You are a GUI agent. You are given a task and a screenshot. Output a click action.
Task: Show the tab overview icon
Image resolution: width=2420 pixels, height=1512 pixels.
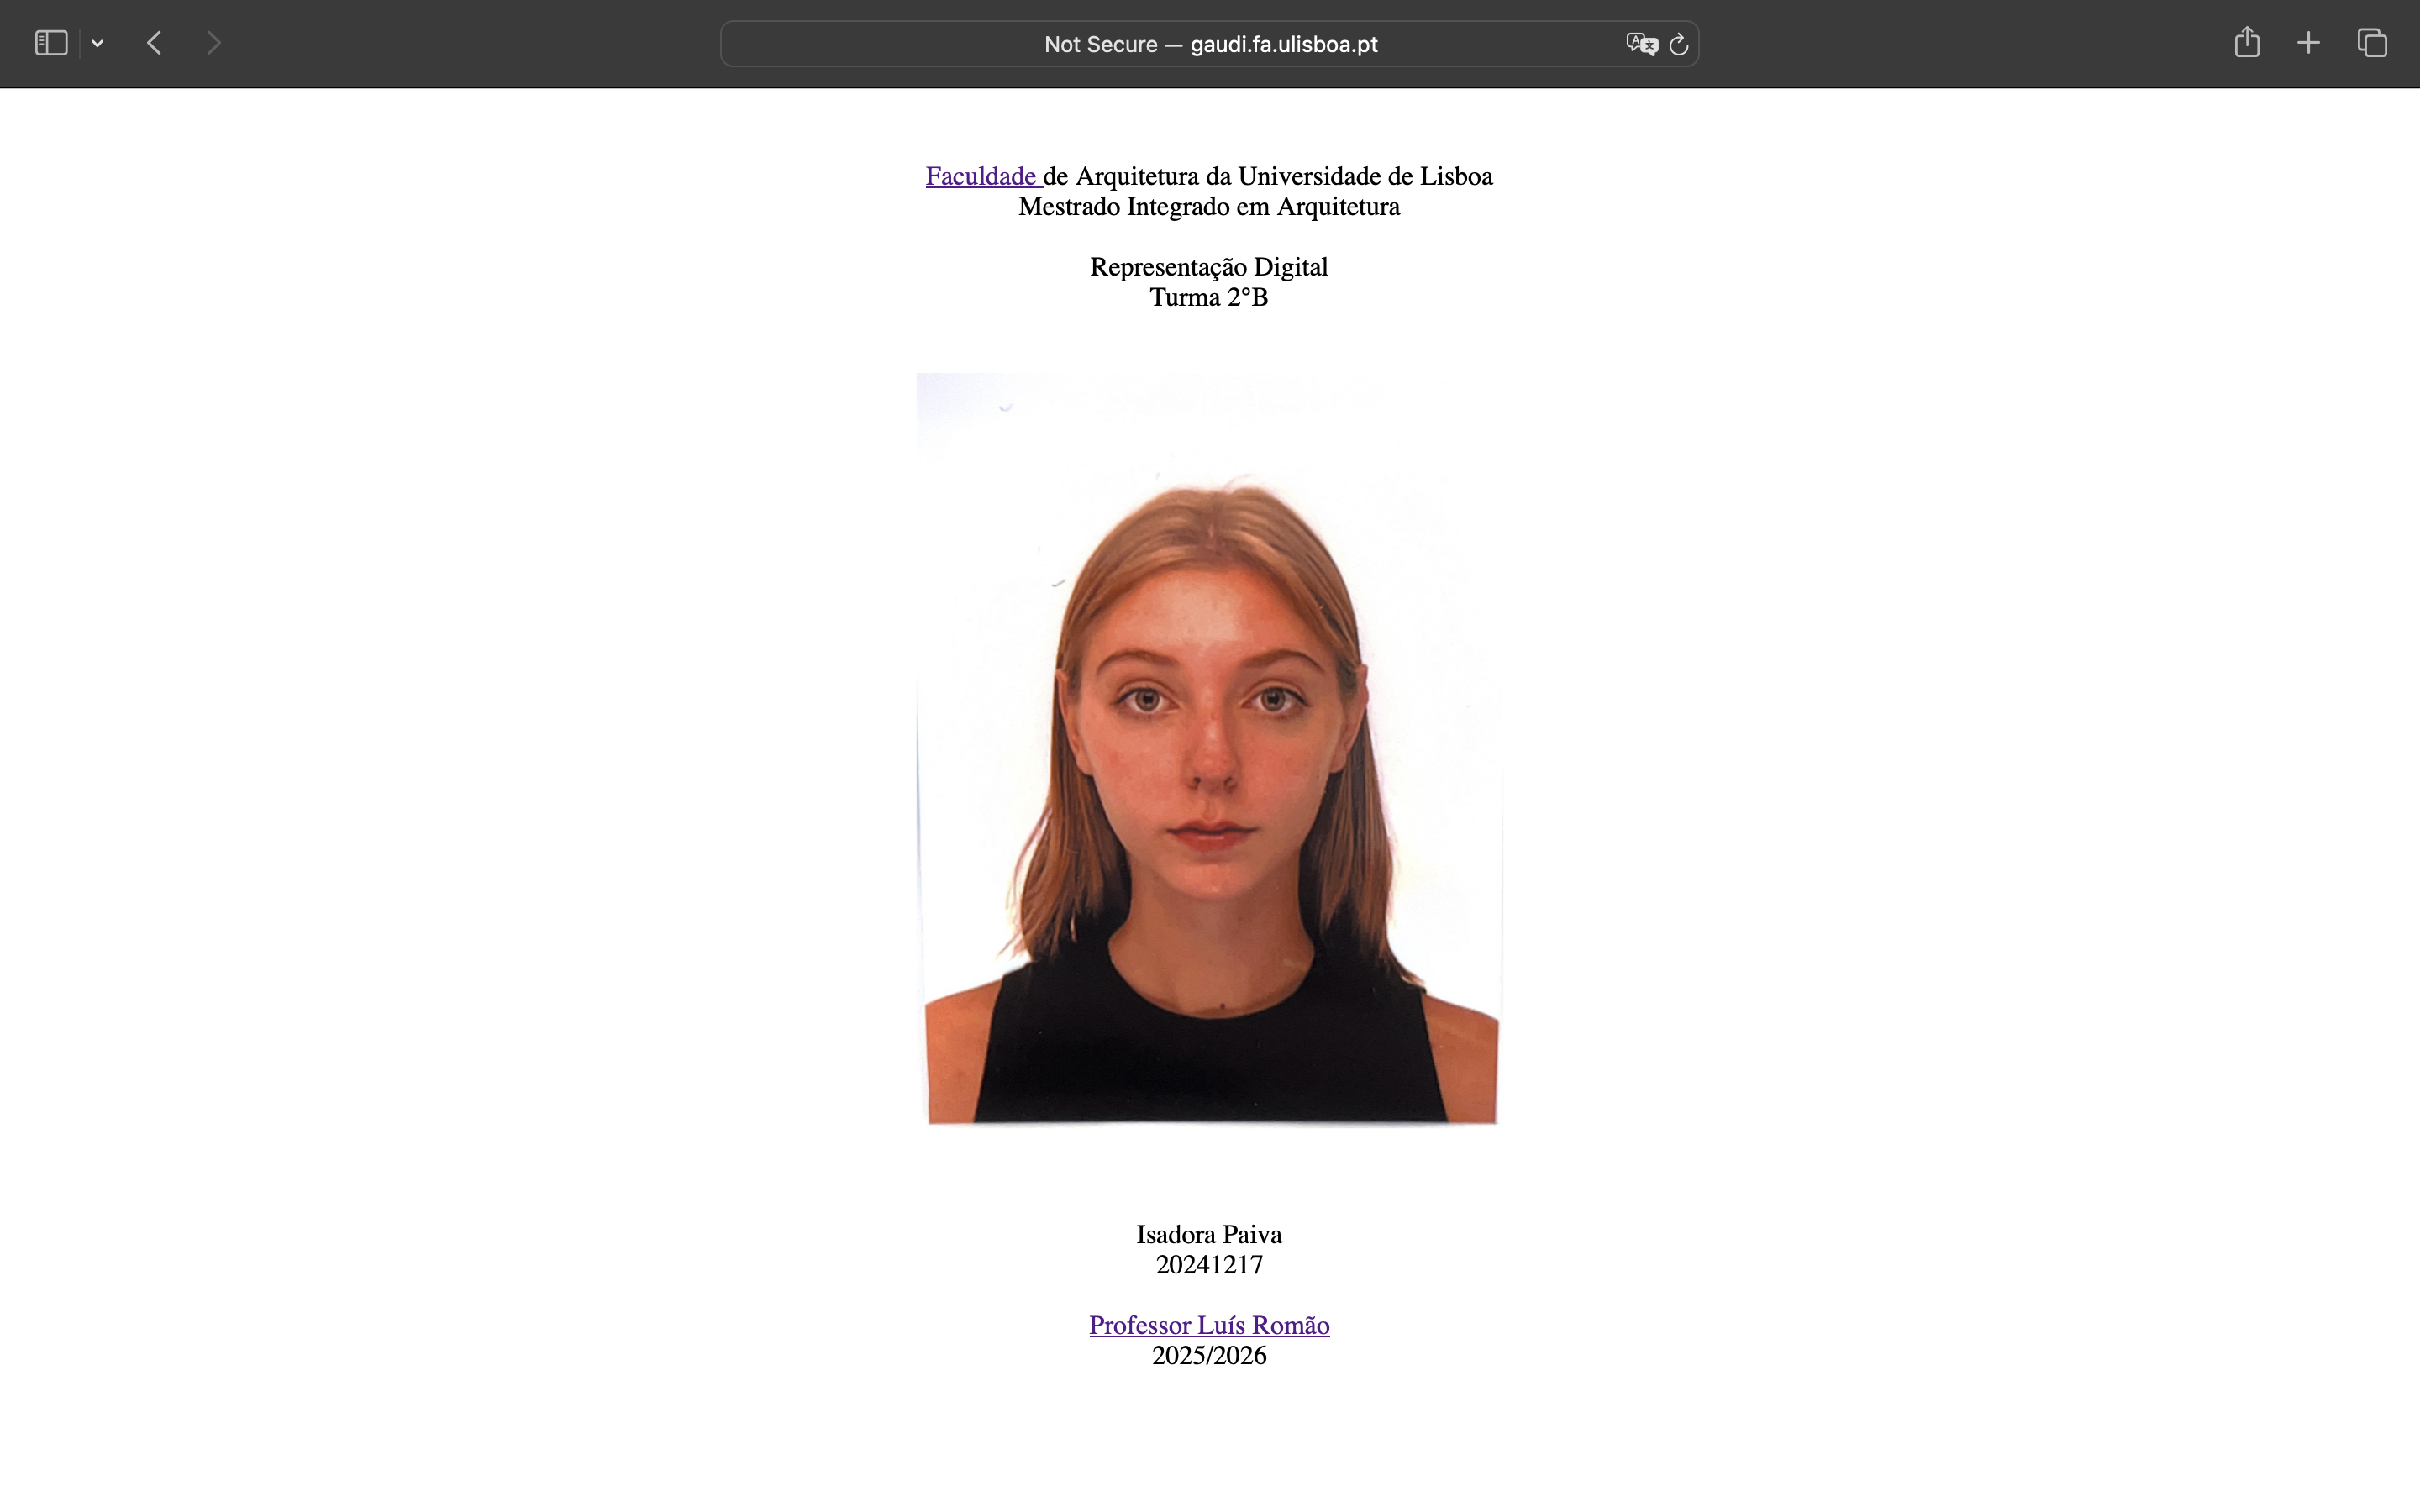[x=2372, y=43]
